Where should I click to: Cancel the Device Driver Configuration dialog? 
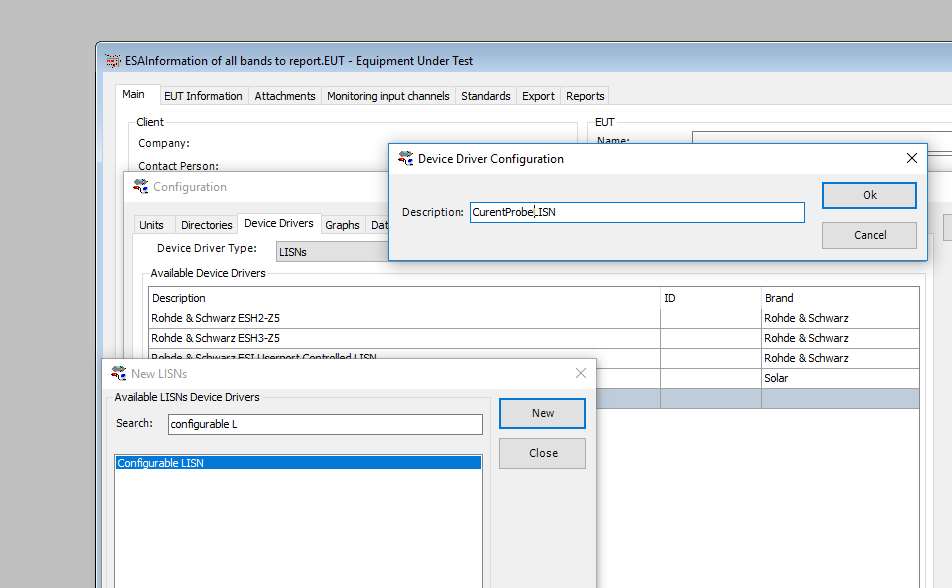point(869,235)
